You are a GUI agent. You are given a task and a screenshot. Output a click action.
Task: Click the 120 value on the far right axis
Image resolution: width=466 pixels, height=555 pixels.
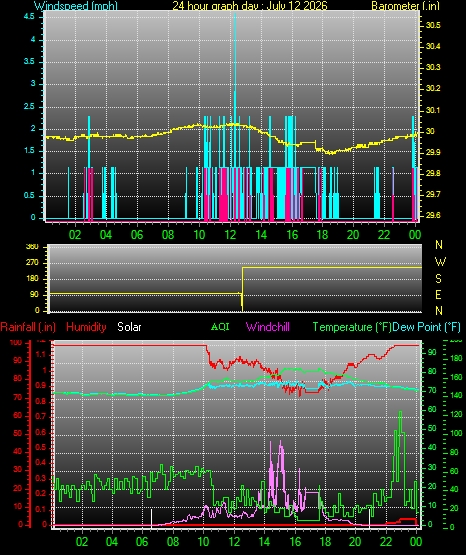[x=456, y=414]
